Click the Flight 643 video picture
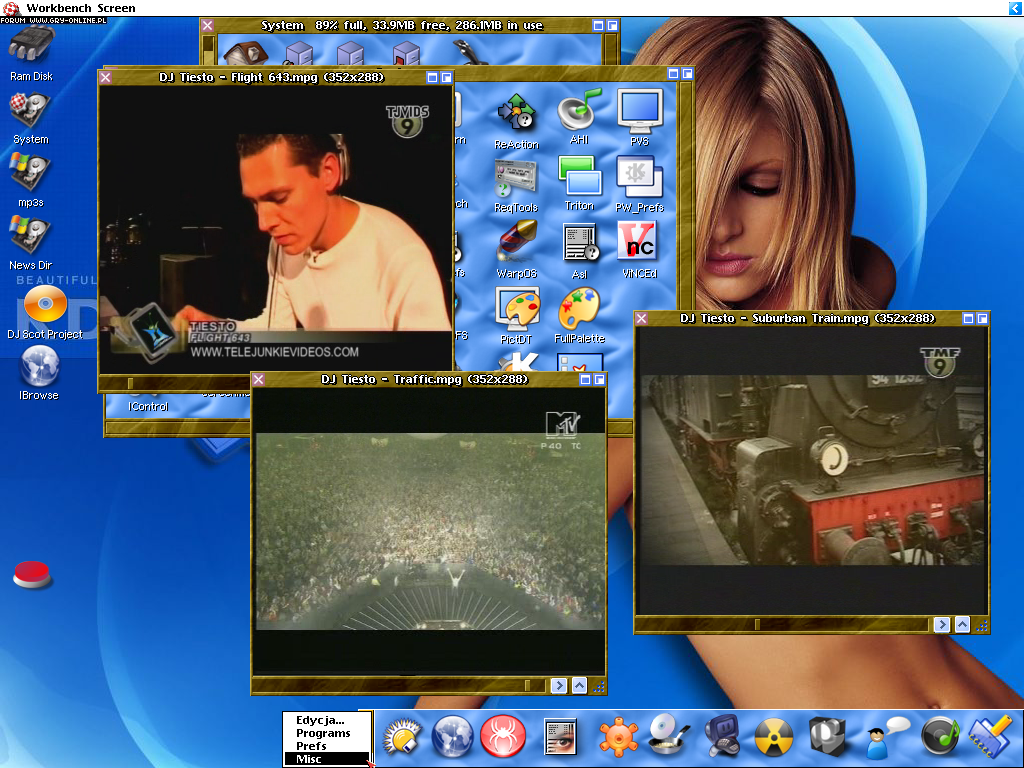The height and width of the screenshot is (768, 1024). tap(276, 229)
